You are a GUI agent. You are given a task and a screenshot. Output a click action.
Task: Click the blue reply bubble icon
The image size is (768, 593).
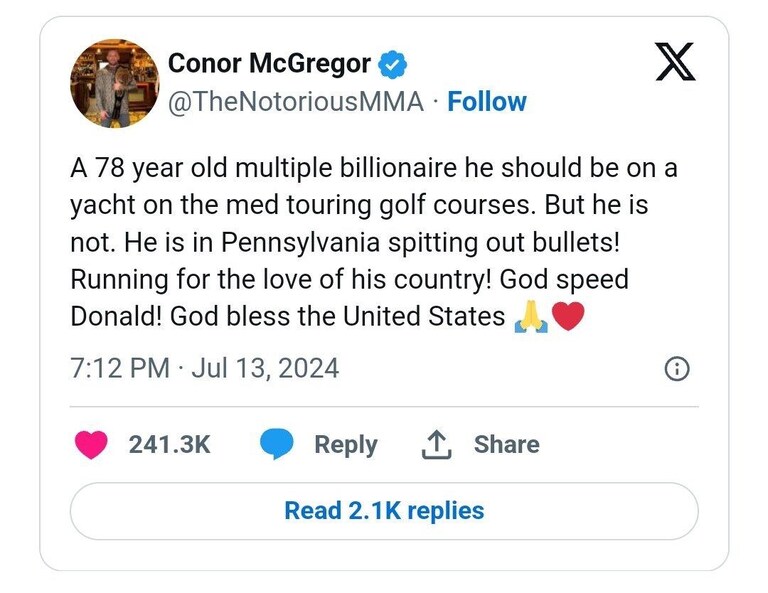(277, 444)
